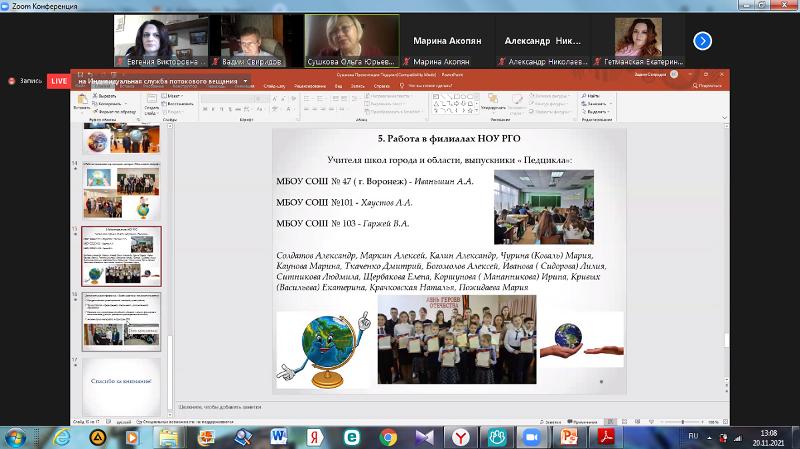Select slide 17 'Спасибо за внимание' thumbnail
The height and width of the screenshot is (449, 800).
point(120,381)
